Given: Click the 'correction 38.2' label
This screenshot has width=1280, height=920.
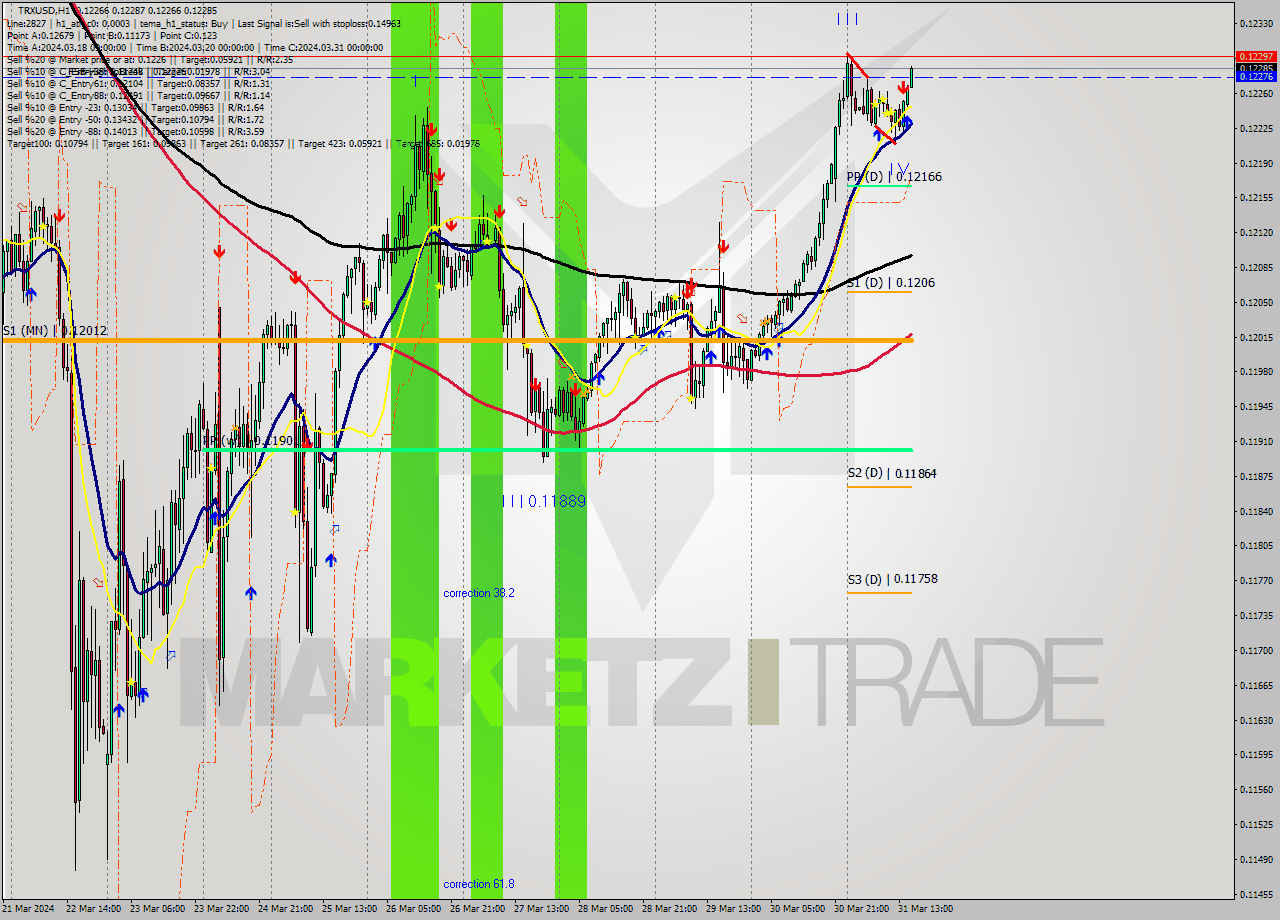Looking at the screenshot, I should 479,593.
